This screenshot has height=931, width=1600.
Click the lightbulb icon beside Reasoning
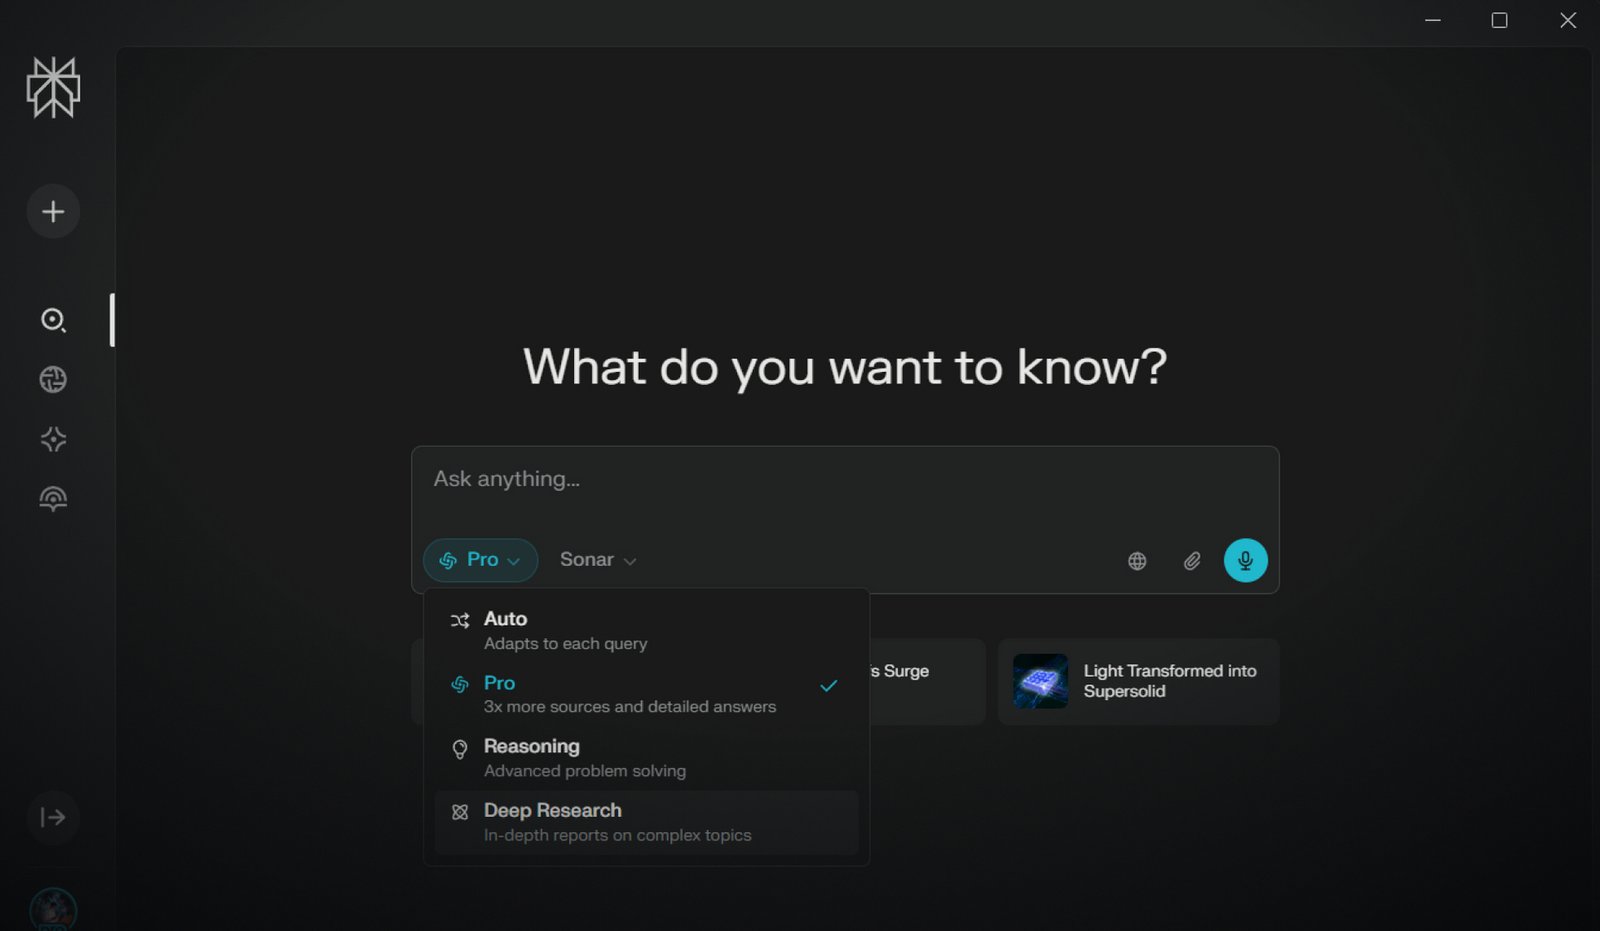click(x=460, y=749)
